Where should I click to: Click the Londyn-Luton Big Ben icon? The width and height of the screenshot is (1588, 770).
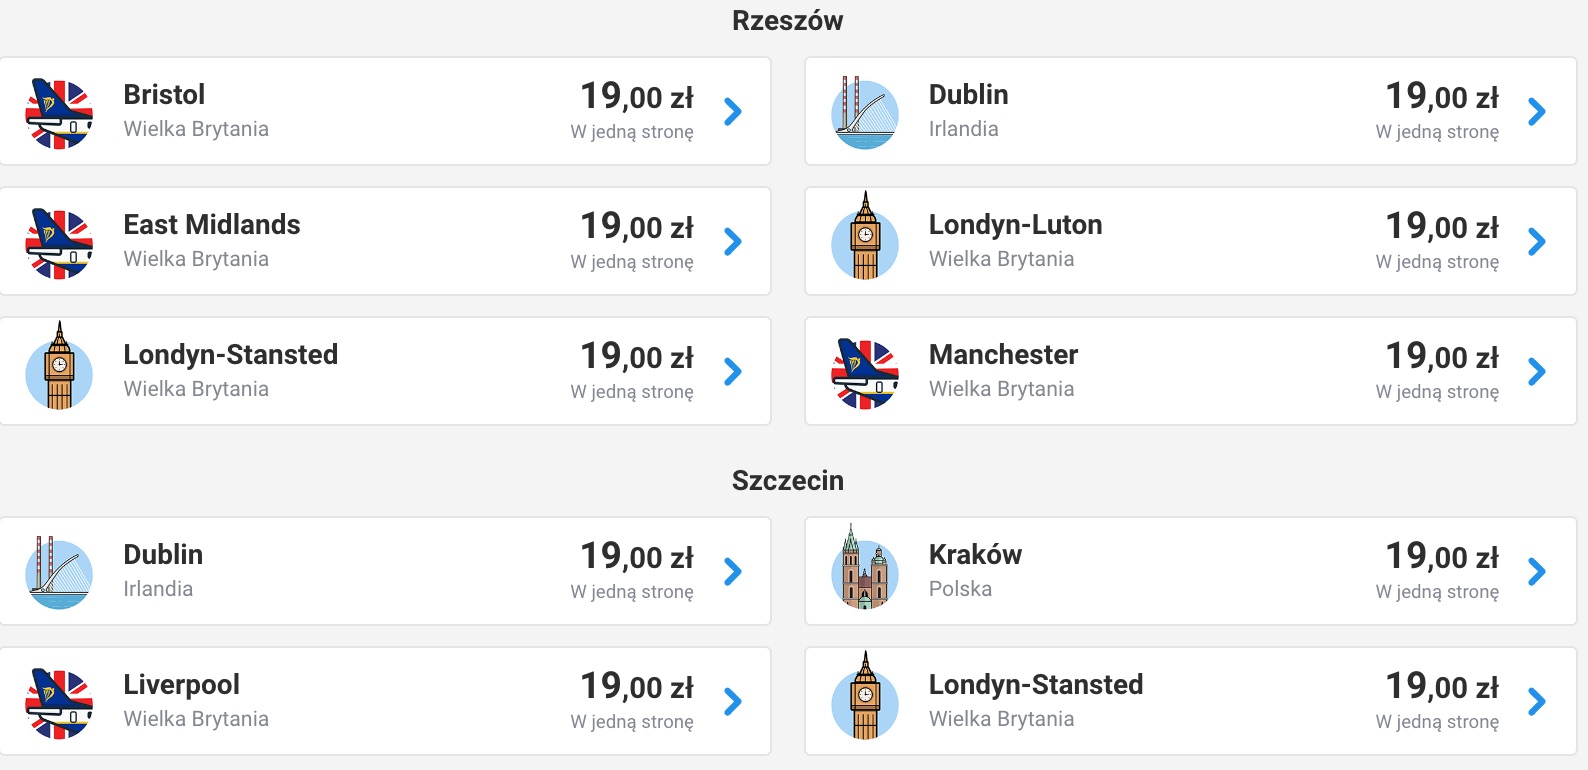(x=865, y=236)
